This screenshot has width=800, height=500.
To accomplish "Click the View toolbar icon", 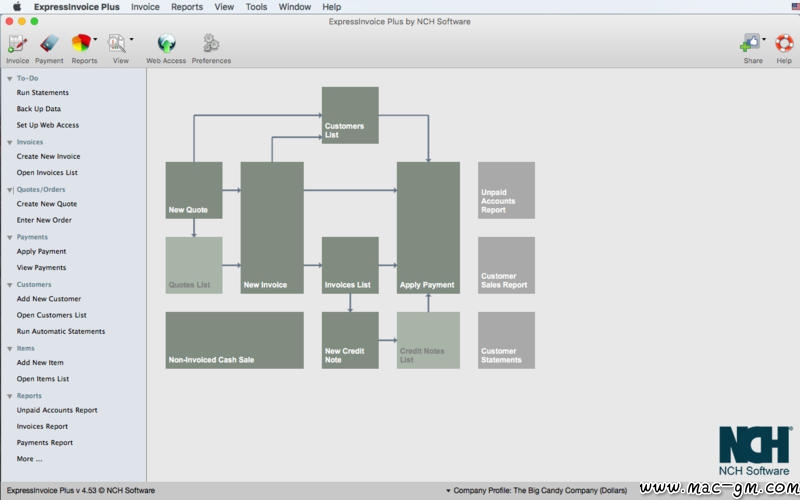I will click(x=117, y=44).
